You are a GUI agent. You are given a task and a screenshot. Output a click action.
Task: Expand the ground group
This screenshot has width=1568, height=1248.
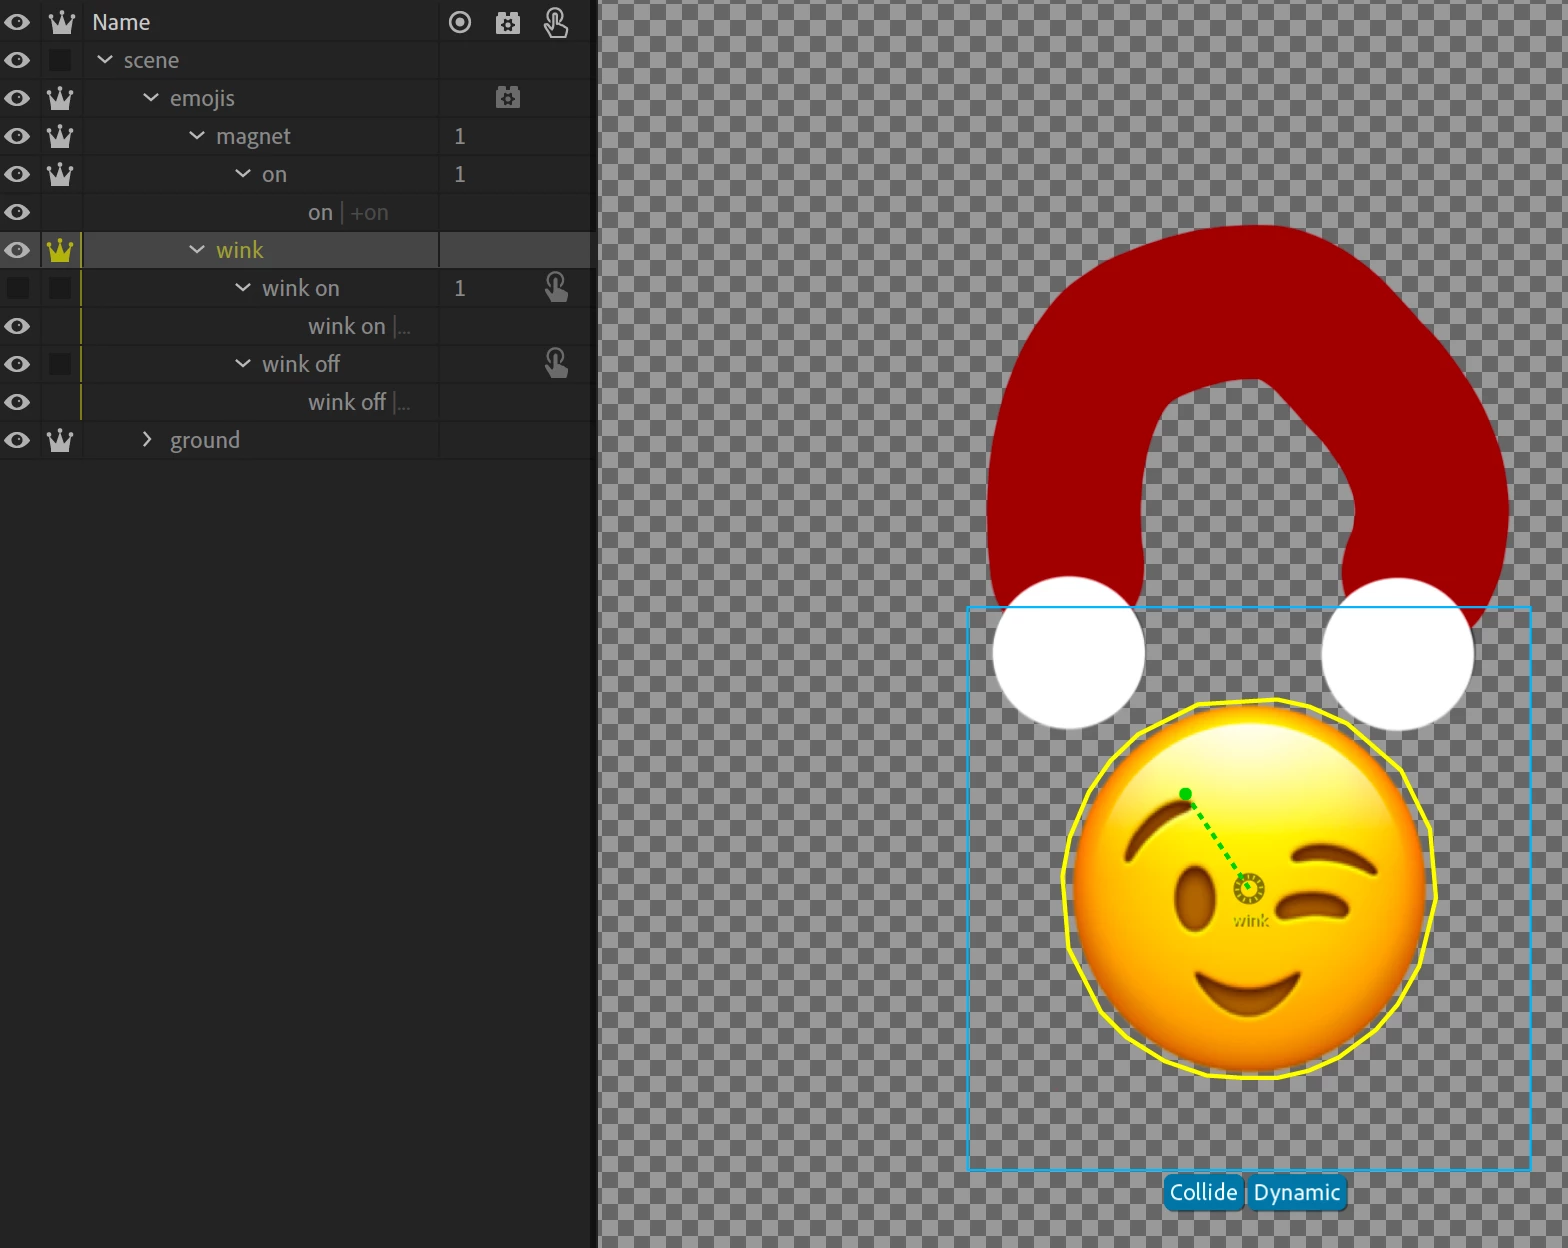click(x=148, y=440)
